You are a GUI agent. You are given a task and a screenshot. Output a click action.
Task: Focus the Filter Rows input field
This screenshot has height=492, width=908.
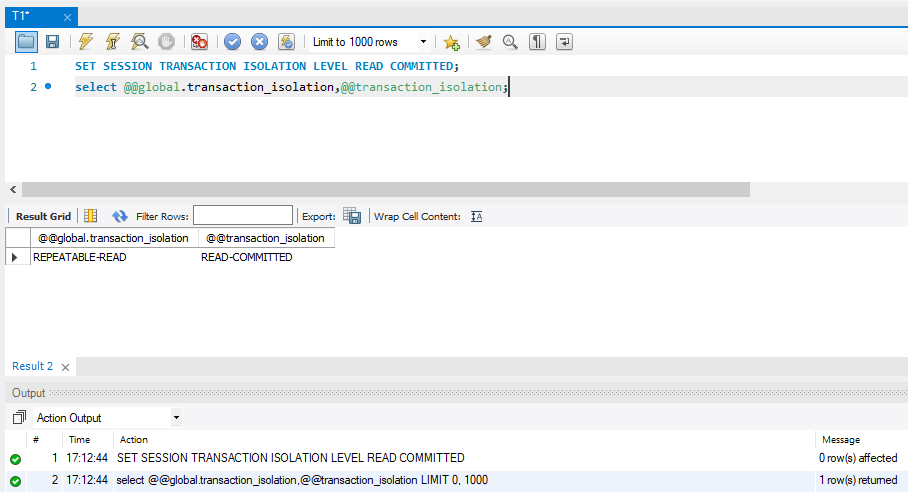(243, 215)
